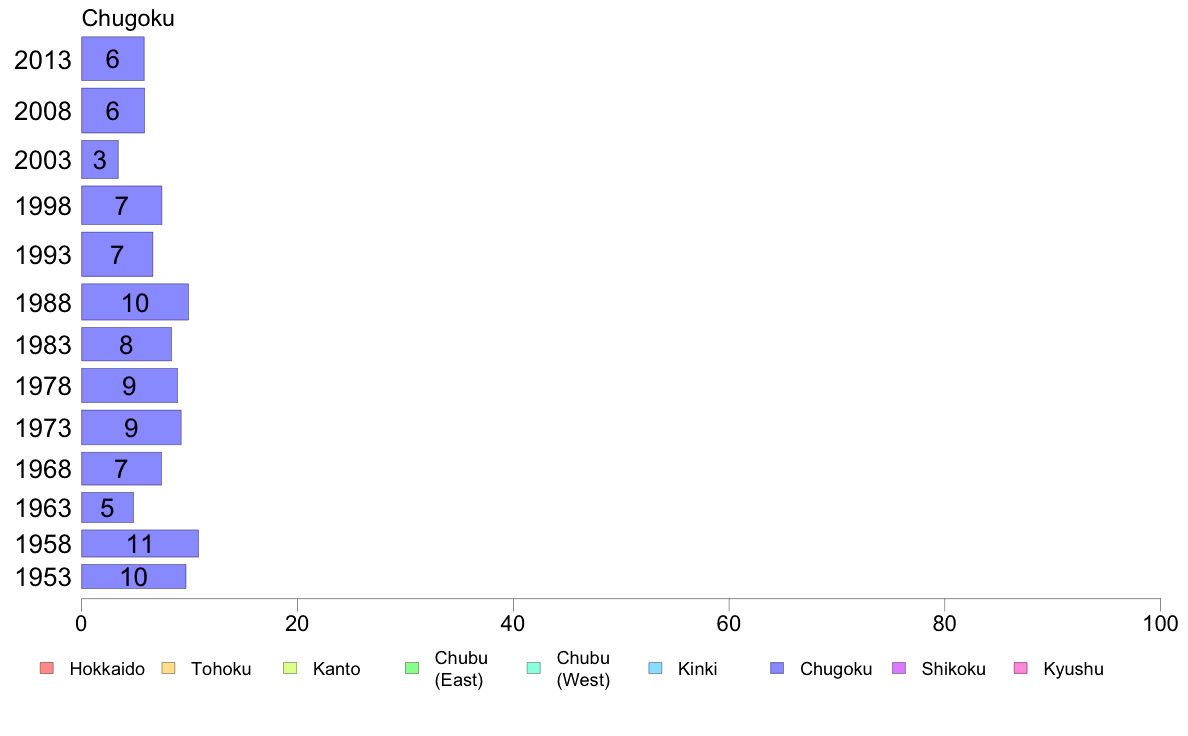Screen dimensions: 1188x736
Task: Click the 100 tick on the x-axis
Action: pos(1161,624)
